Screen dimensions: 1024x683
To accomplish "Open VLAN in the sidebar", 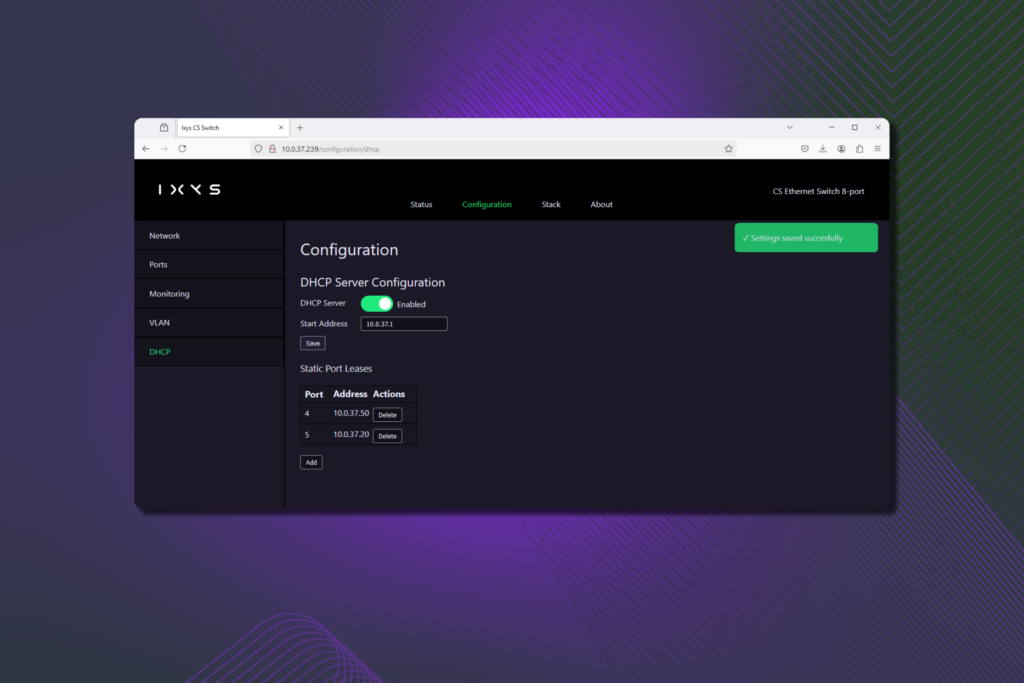I will (x=210, y=323).
